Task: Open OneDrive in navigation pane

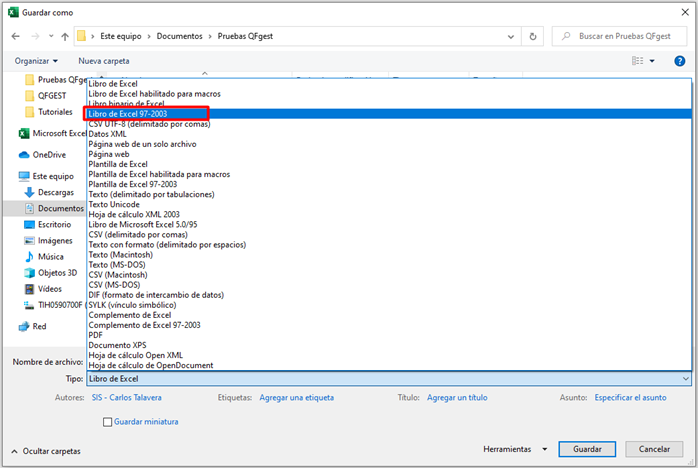Action: tap(42, 155)
